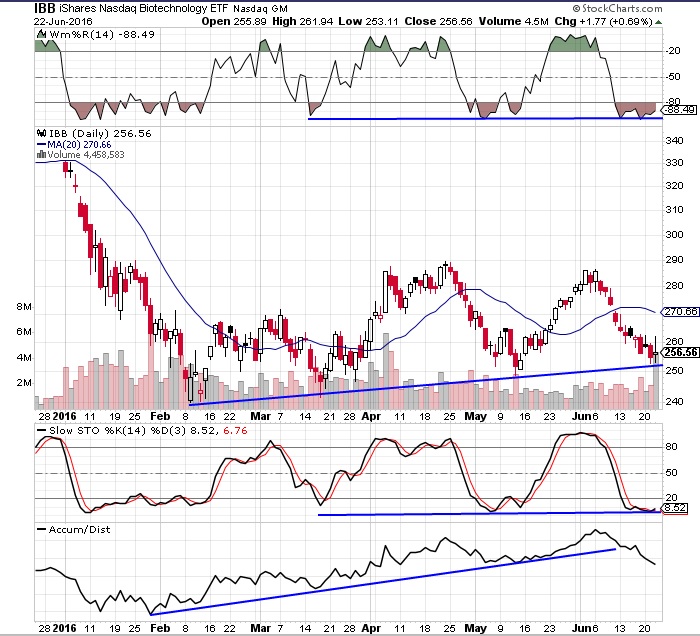Click the volume bars icon in legend

[x=42, y=155]
